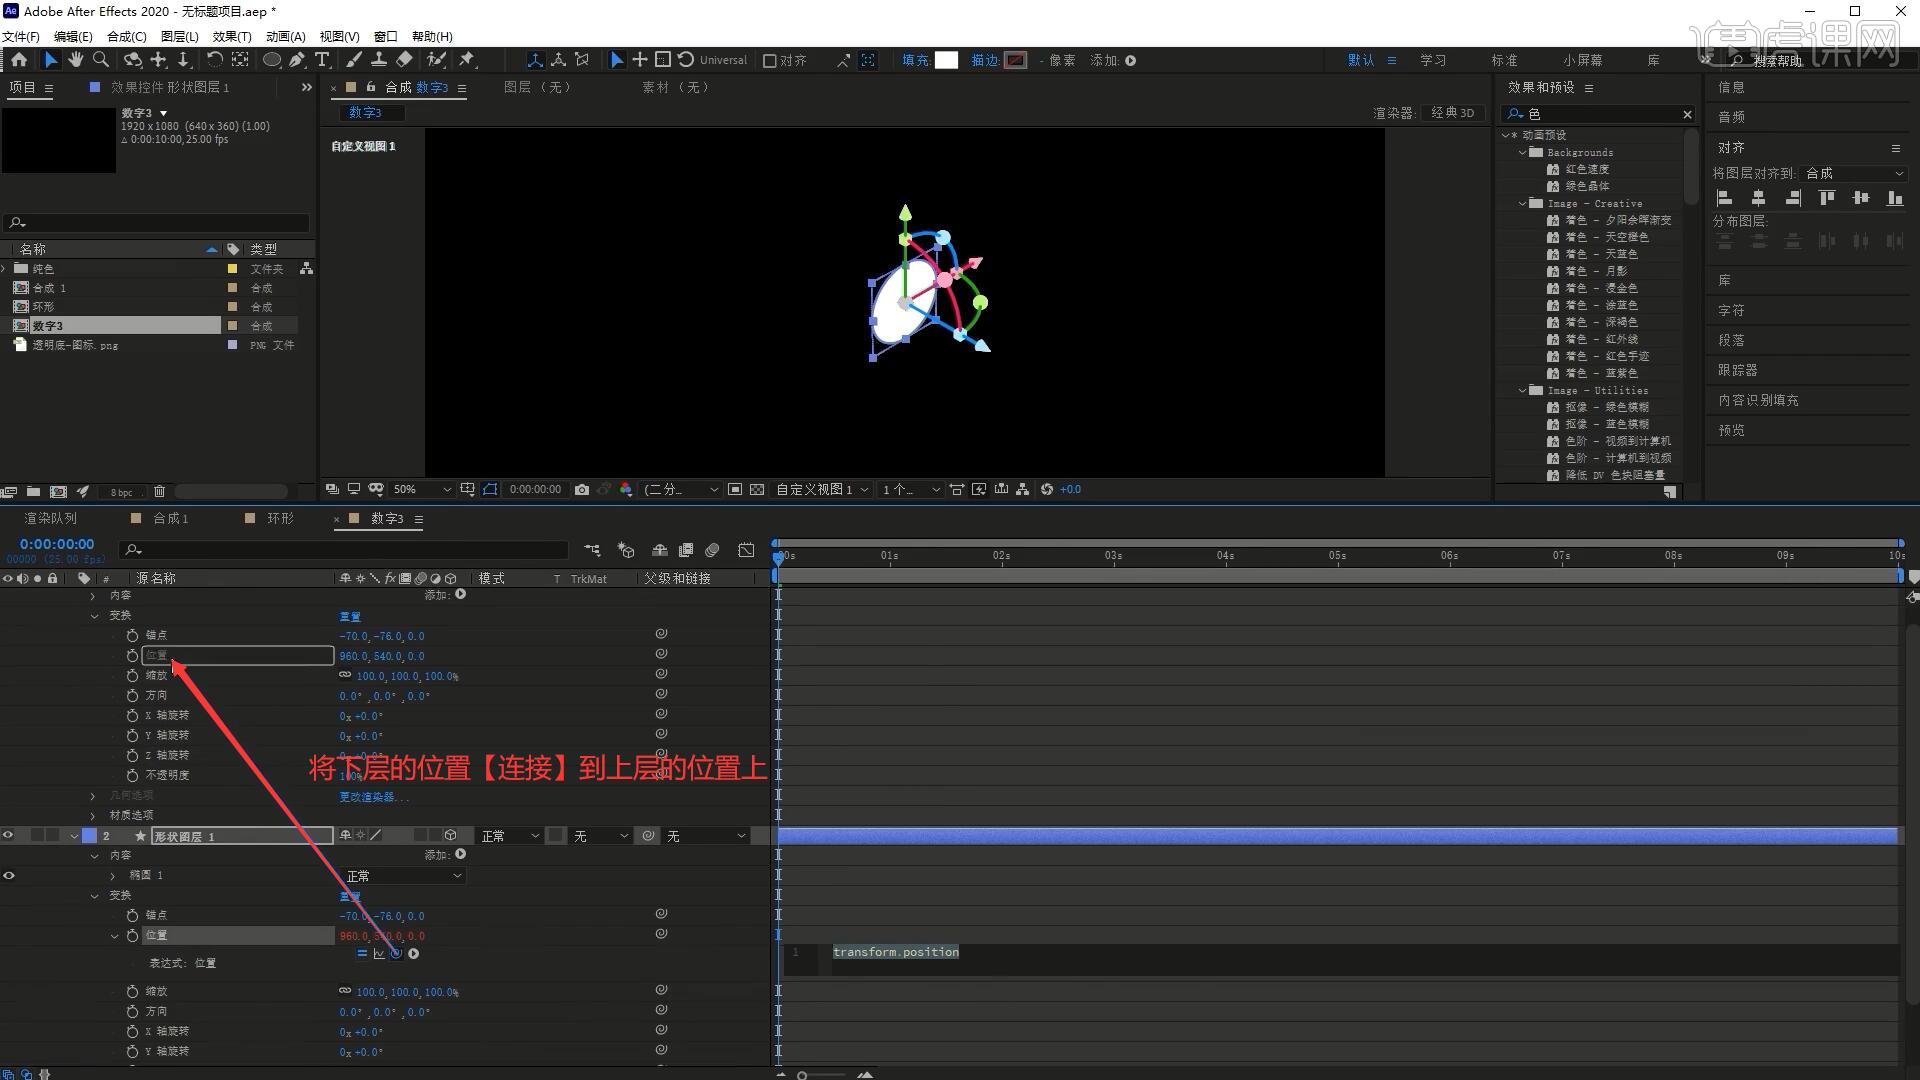The image size is (1920, 1080).
Task: Switch to the 合成1 timeline tab
Action: coord(171,519)
